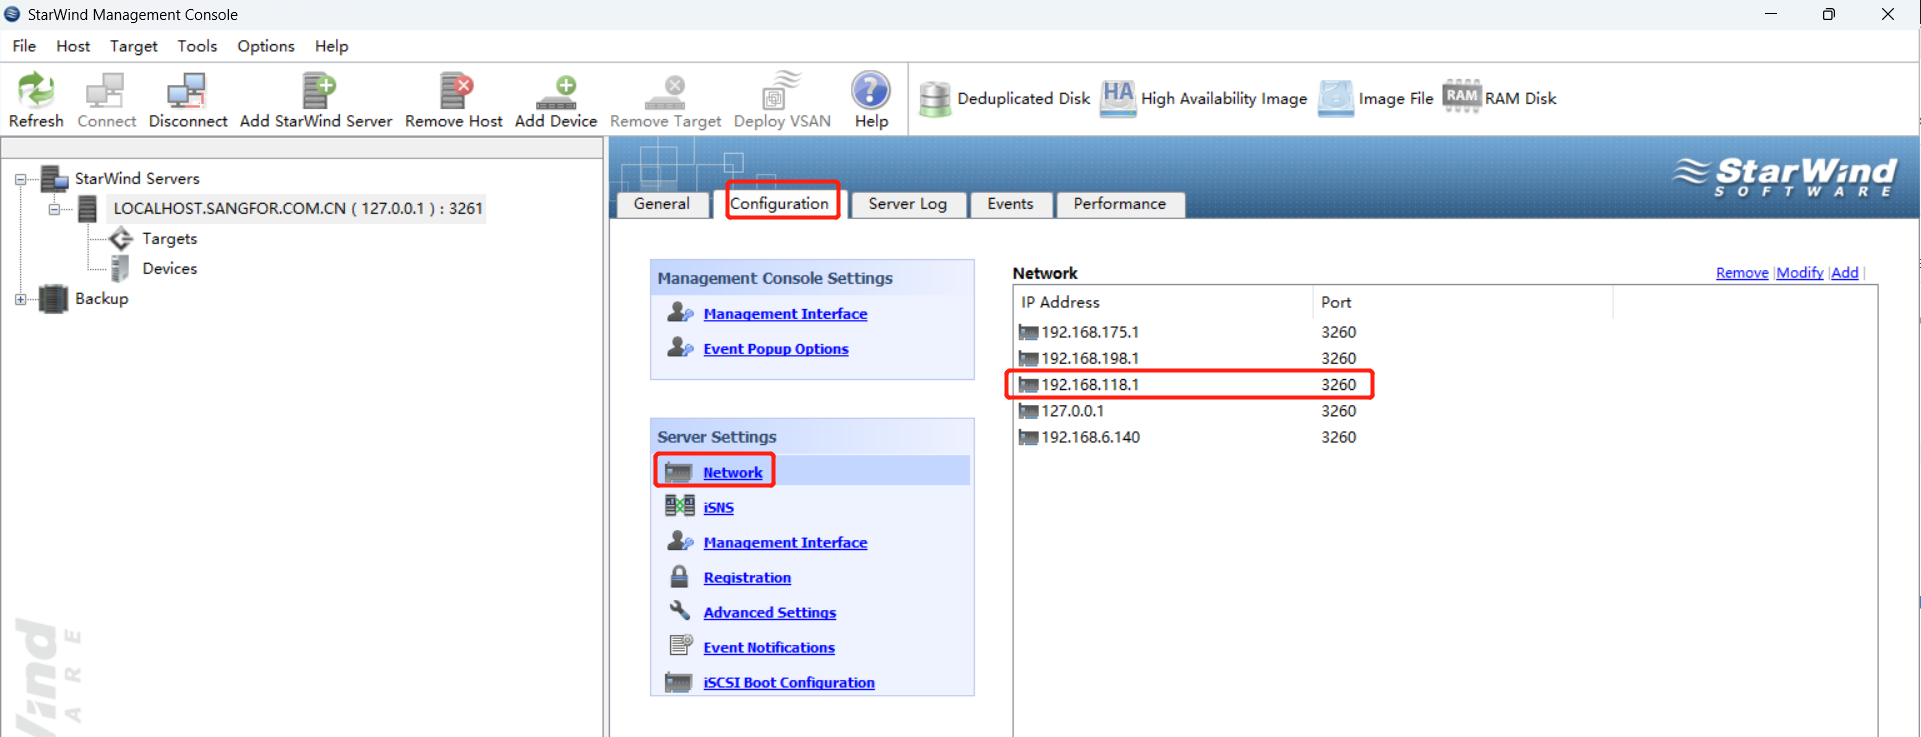Image resolution: width=1921 pixels, height=737 pixels.
Task: Click the Advanced Settings wrench icon
Action: pyautogui.click(x=680, y=611)
